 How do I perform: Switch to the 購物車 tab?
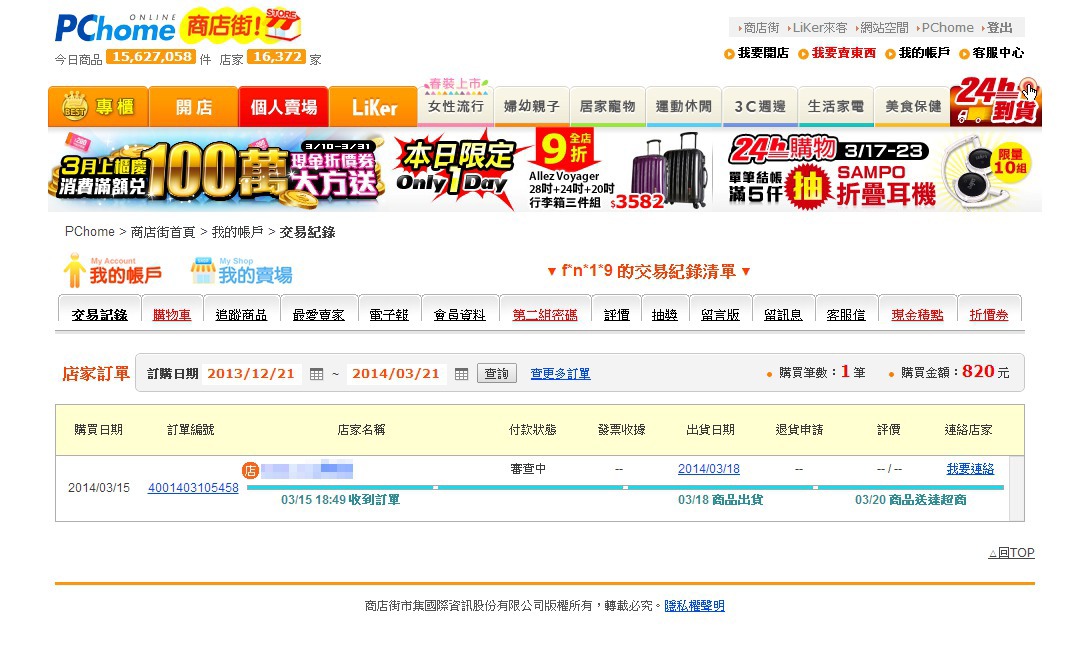[x=172, y=314]
